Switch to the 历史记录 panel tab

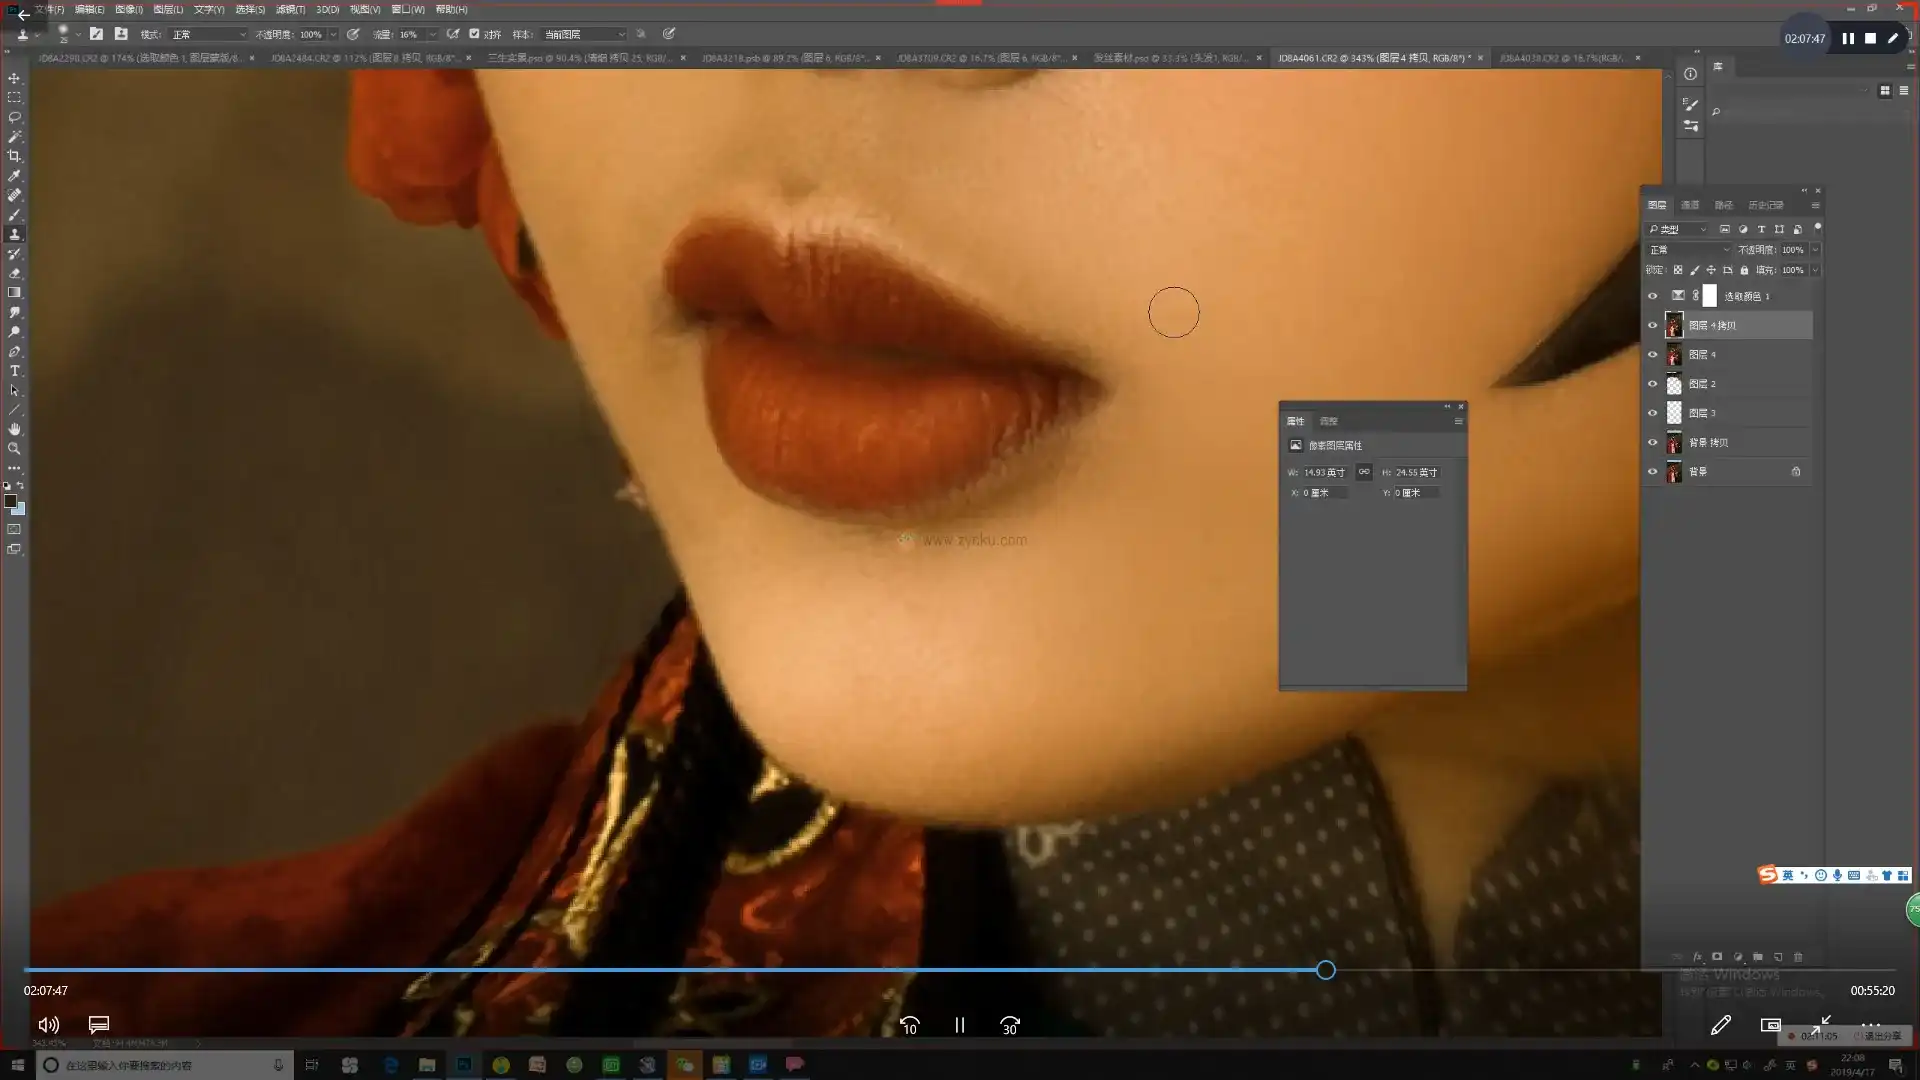point(1765,205)
